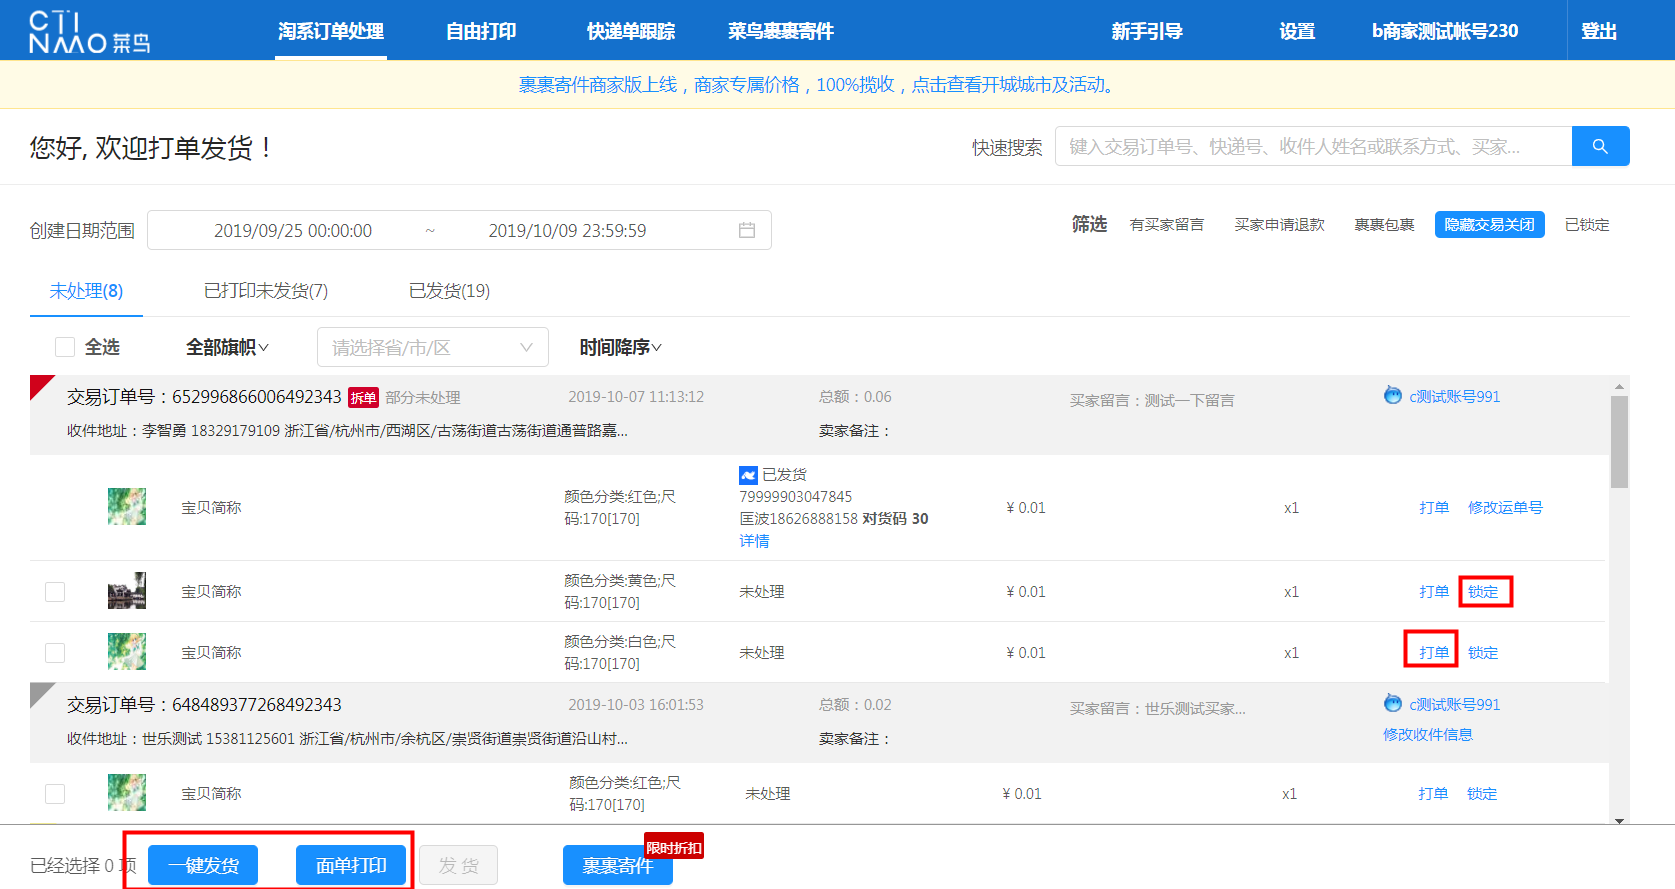1675x889 pixels.
Task: Click the blue magnifier search button
Action: coord(1600,146)
